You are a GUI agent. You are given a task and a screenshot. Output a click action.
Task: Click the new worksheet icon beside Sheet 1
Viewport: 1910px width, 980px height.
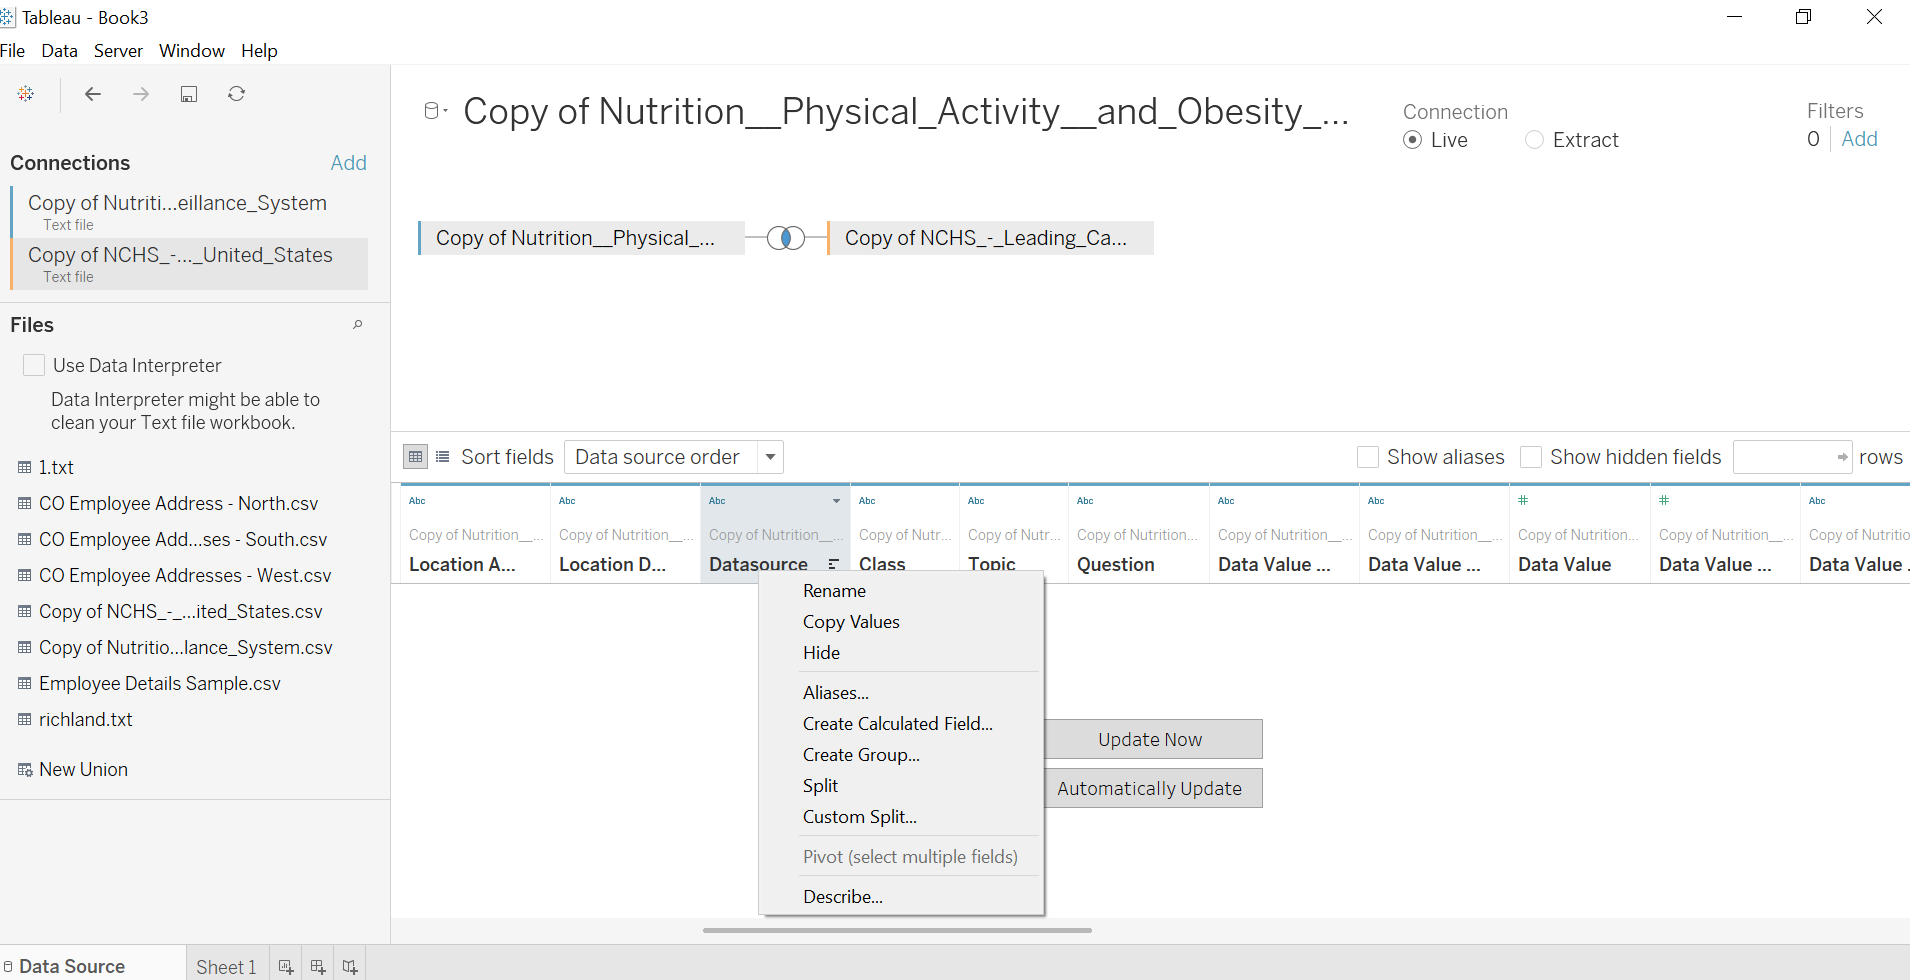[286, 967]
